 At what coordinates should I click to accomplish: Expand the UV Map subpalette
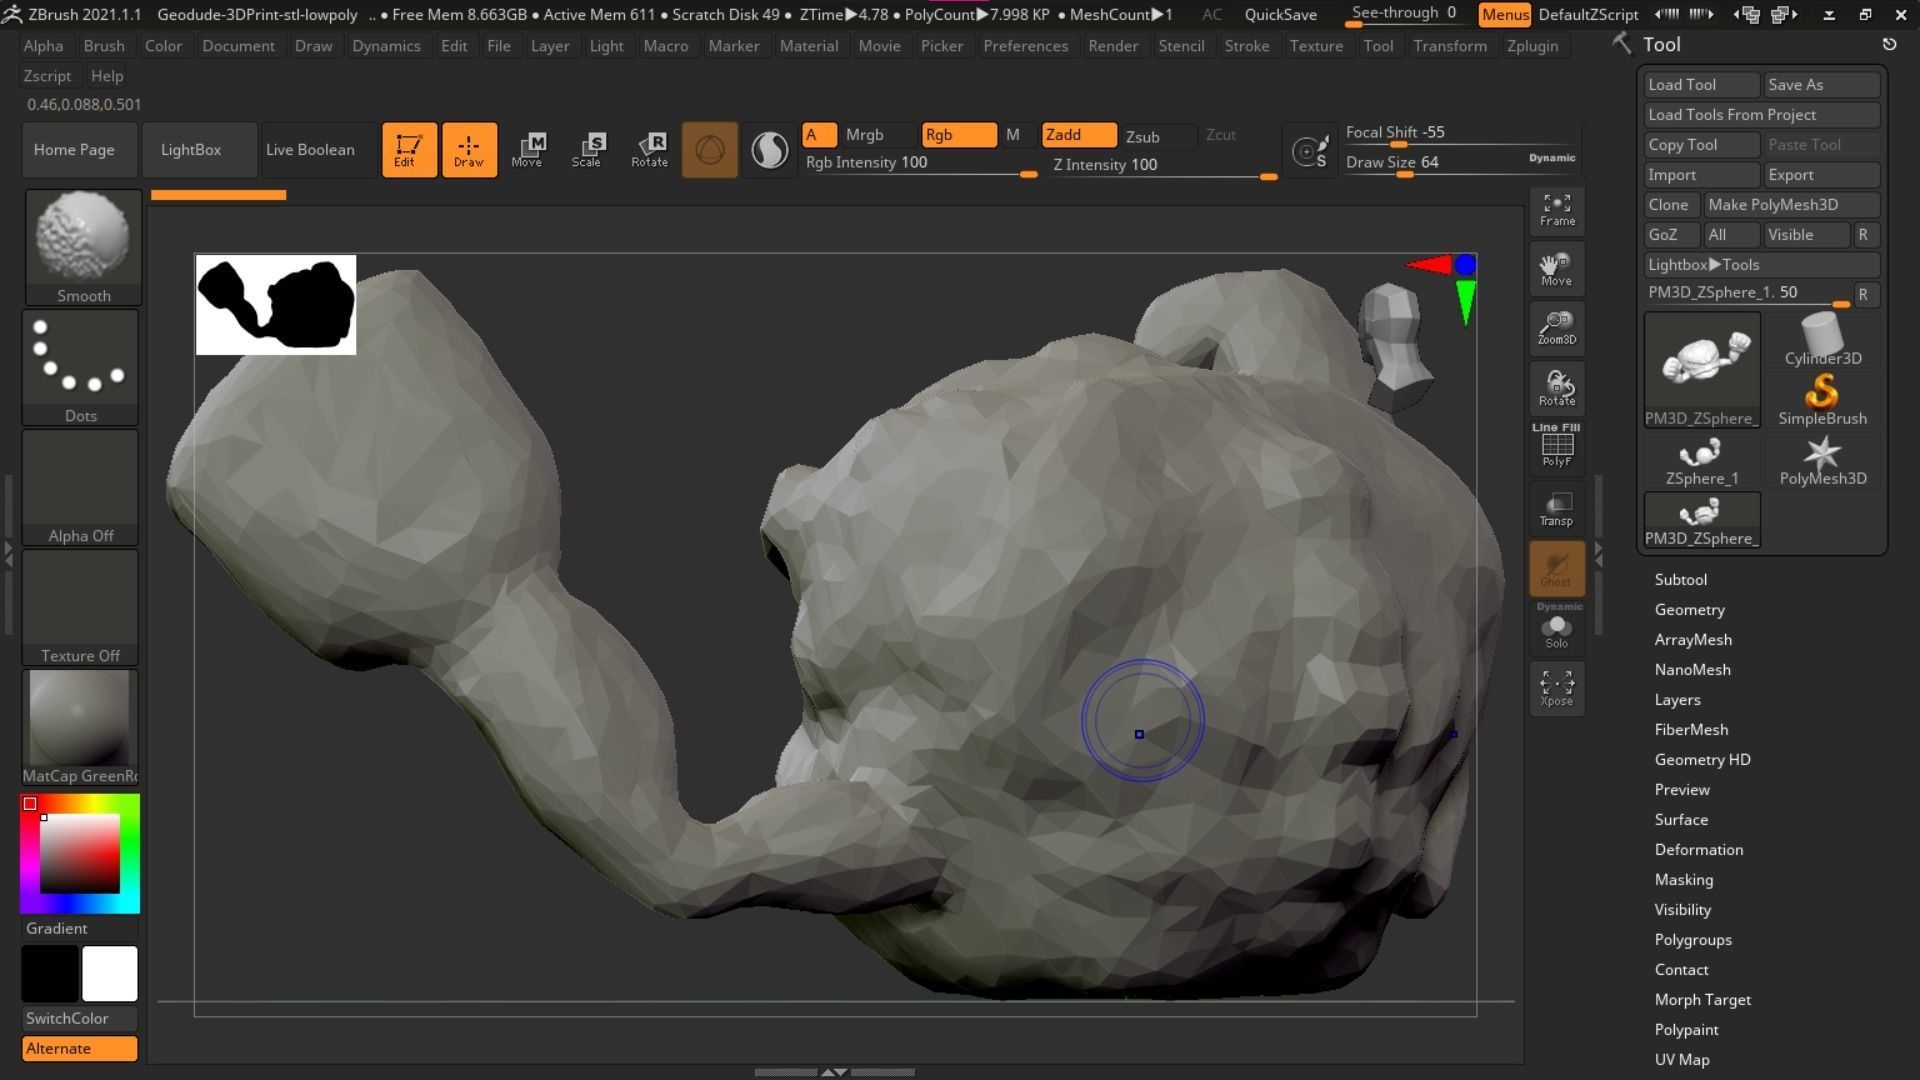click(x=1681, y=1060)
